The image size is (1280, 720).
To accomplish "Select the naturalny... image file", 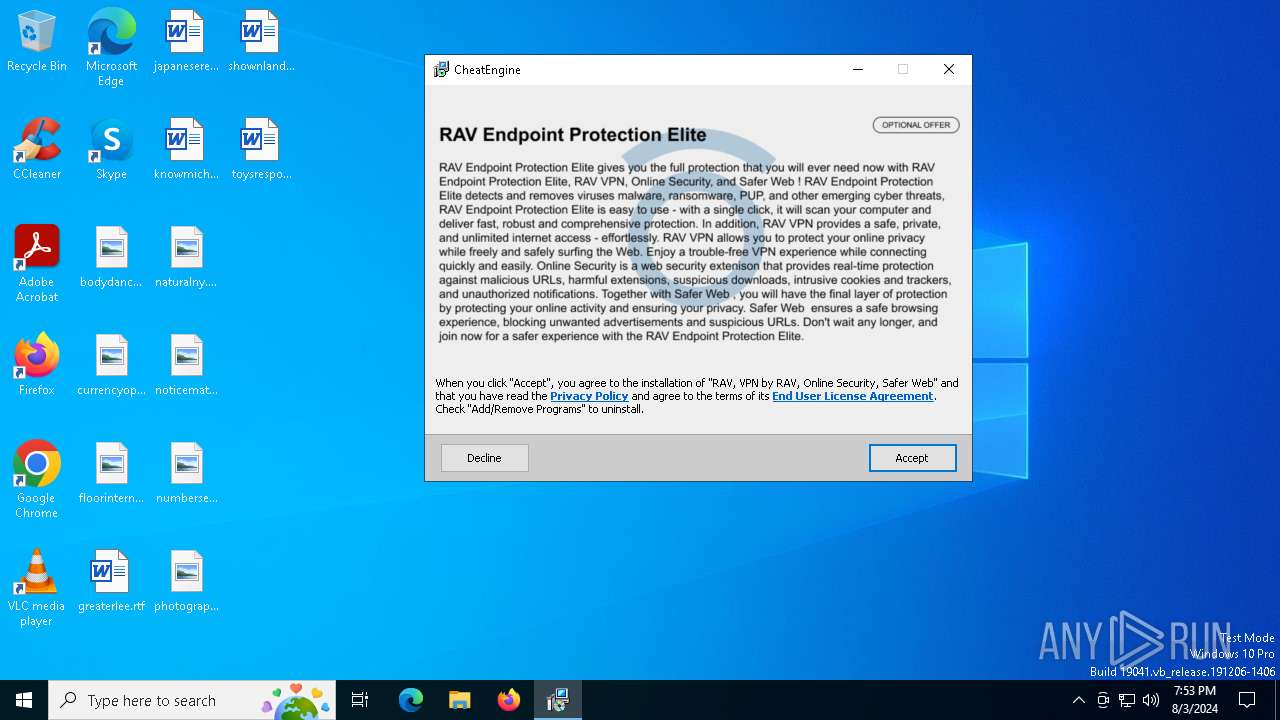I will (x=186, y=258).
